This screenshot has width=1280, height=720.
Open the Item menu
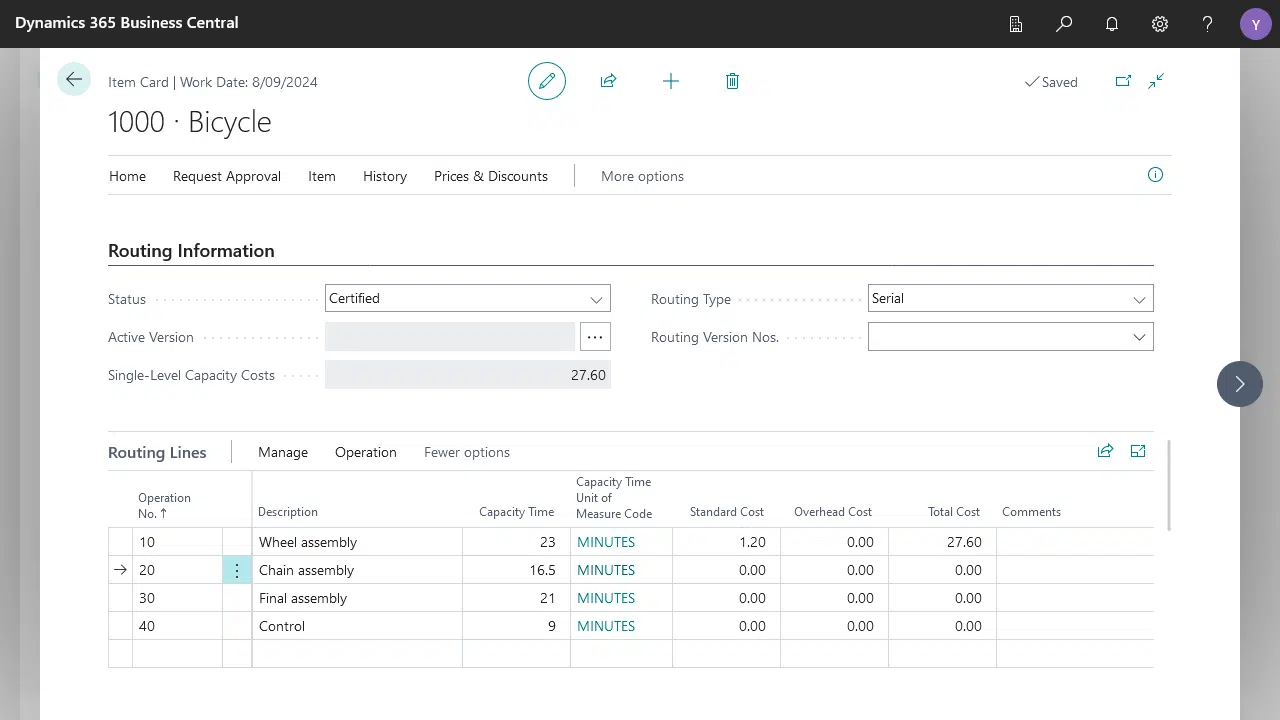[322, 176]
